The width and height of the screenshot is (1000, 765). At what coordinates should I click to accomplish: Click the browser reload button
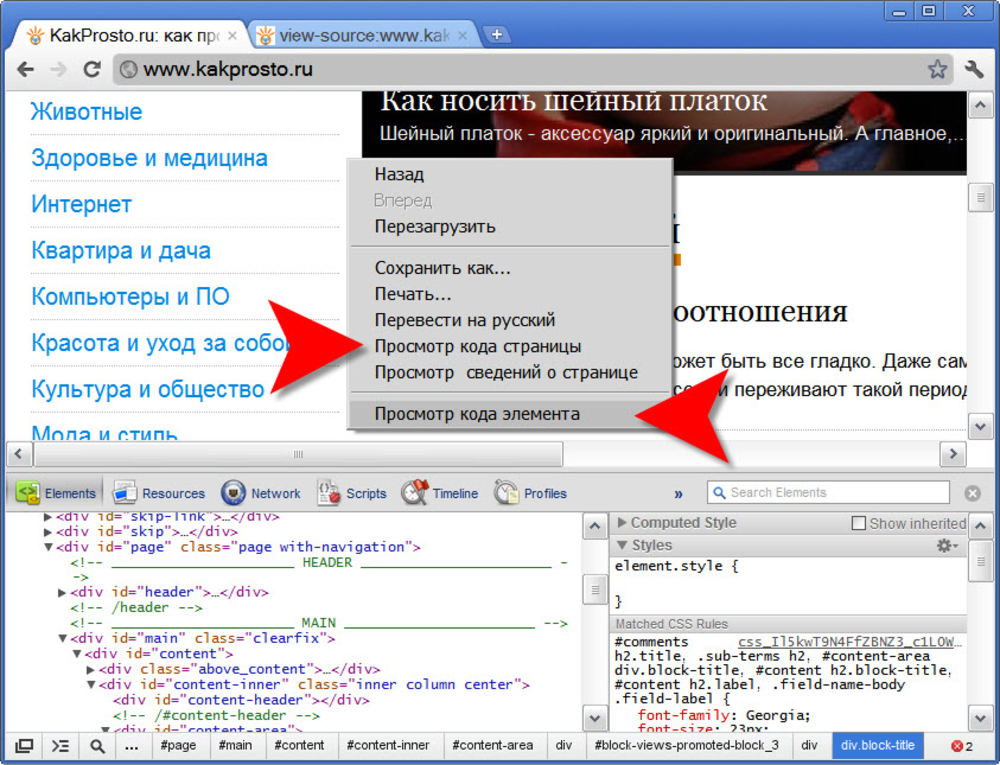point(92,69)
